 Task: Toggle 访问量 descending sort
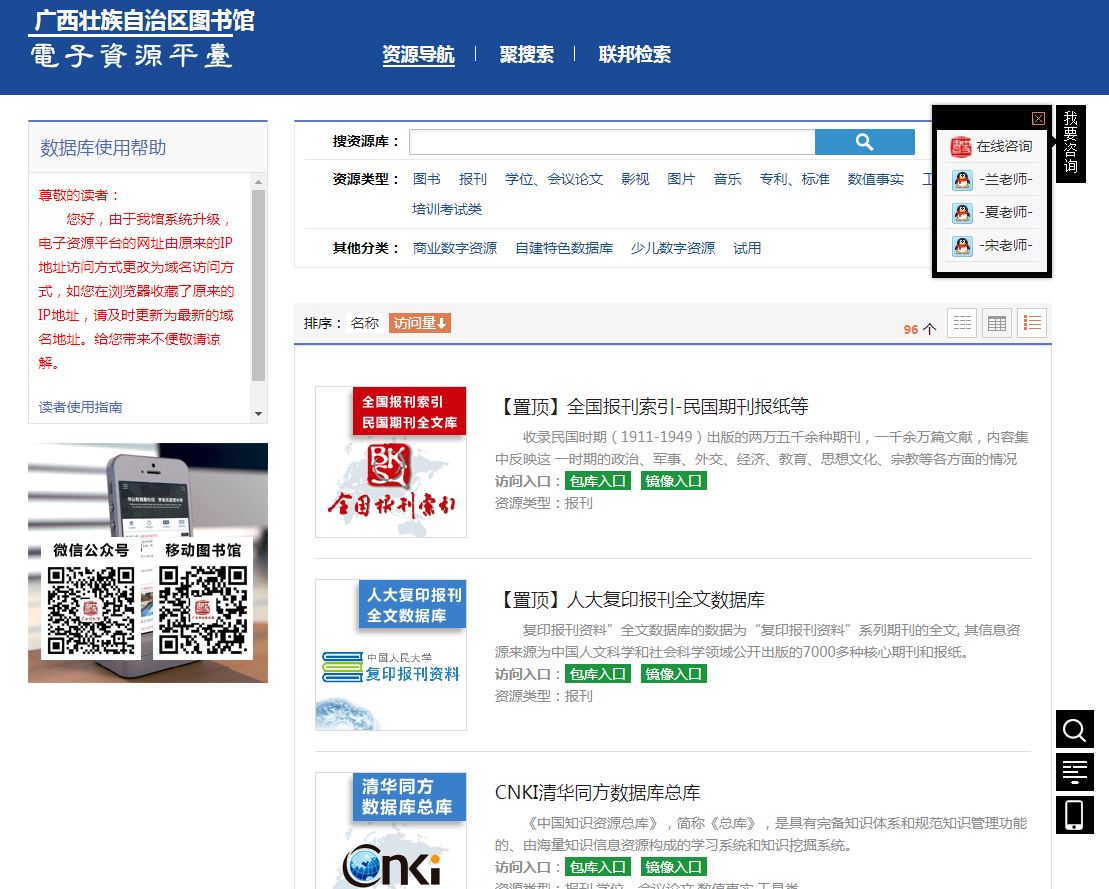click(420, 323)
